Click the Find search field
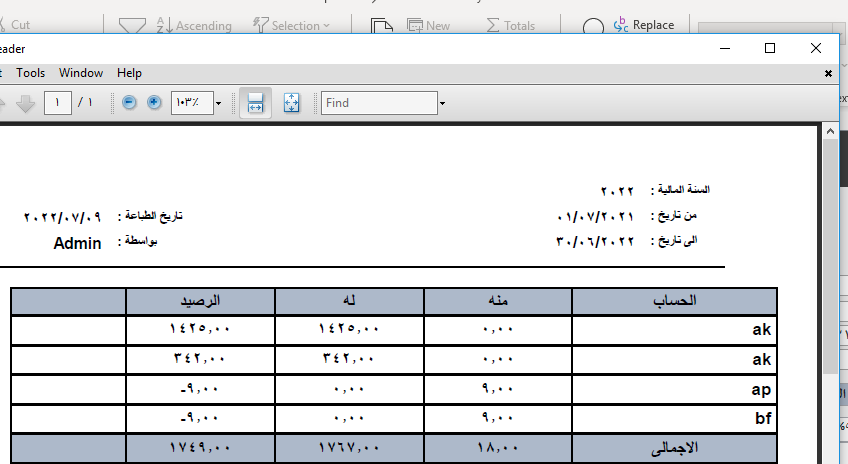The image size is (848, 464). [x=379, y=103]
